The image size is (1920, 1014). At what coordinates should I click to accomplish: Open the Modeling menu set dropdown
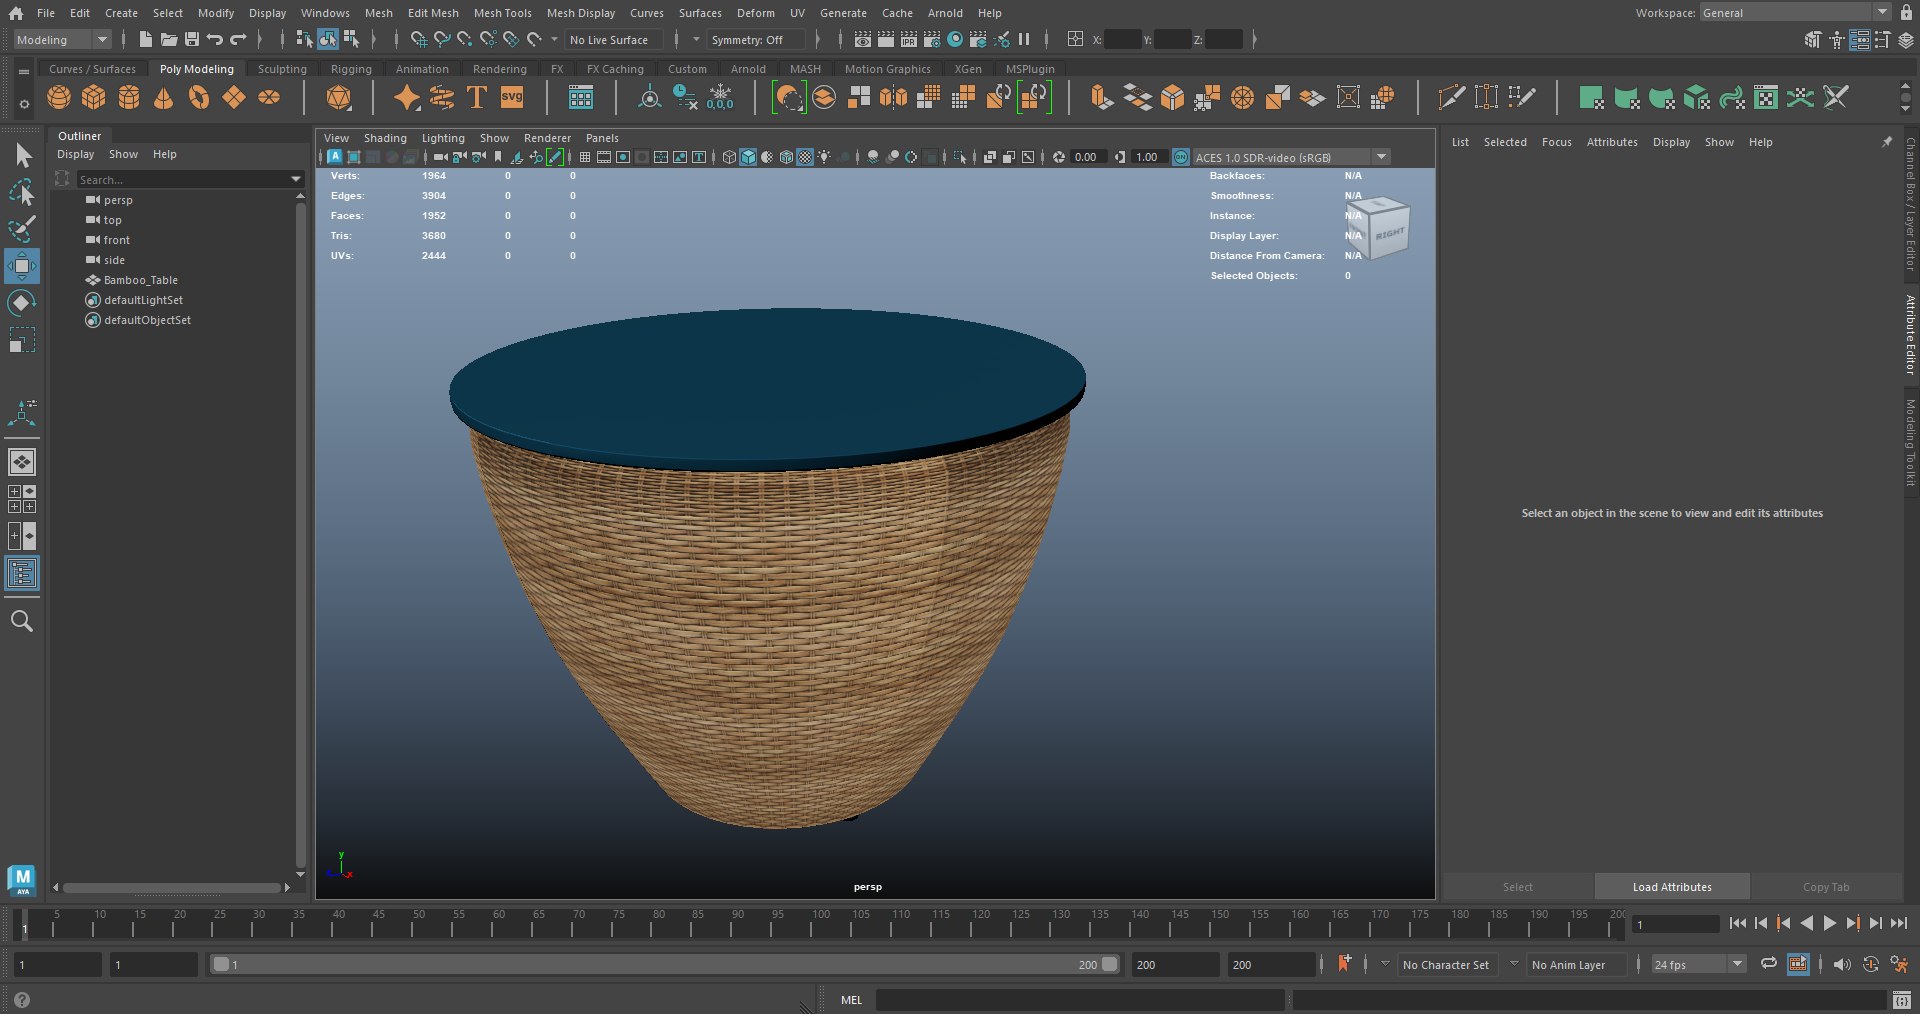(x=62, y=40)
